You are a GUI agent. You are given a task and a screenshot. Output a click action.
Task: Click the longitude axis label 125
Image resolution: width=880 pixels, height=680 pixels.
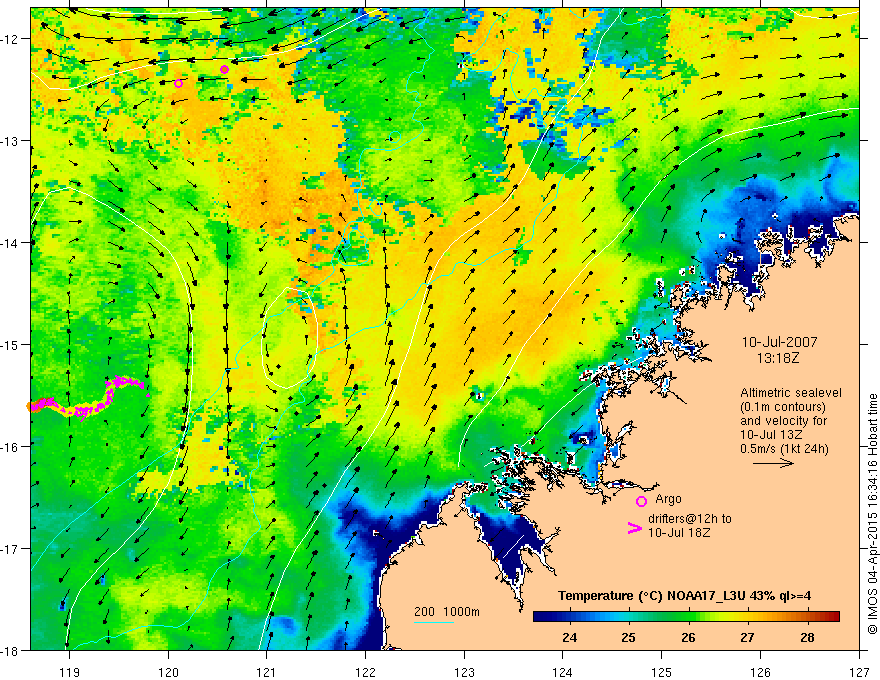[662, 672]
